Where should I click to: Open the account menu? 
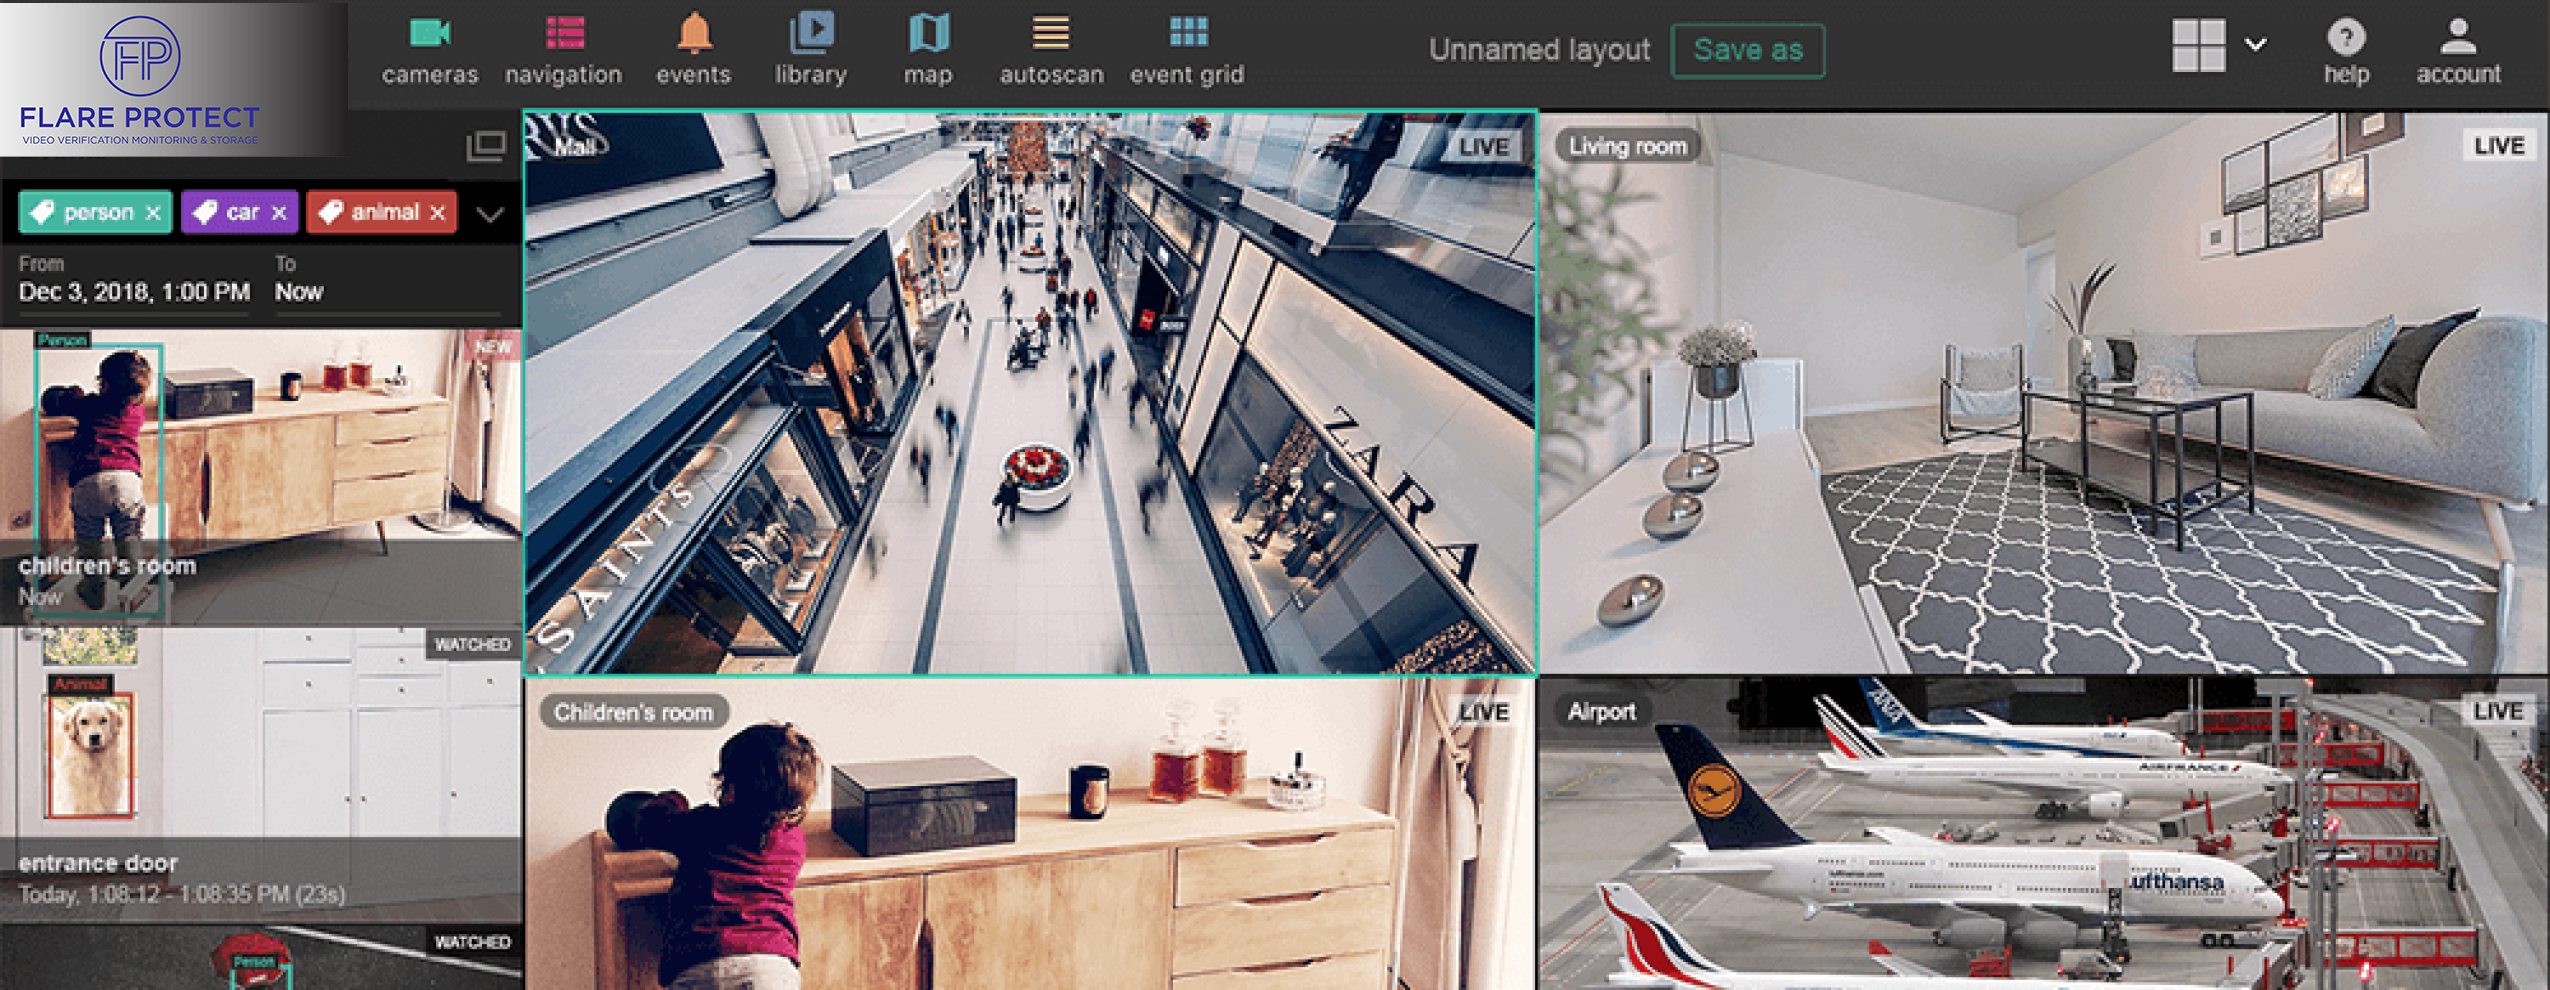(x=2458, y=52)
